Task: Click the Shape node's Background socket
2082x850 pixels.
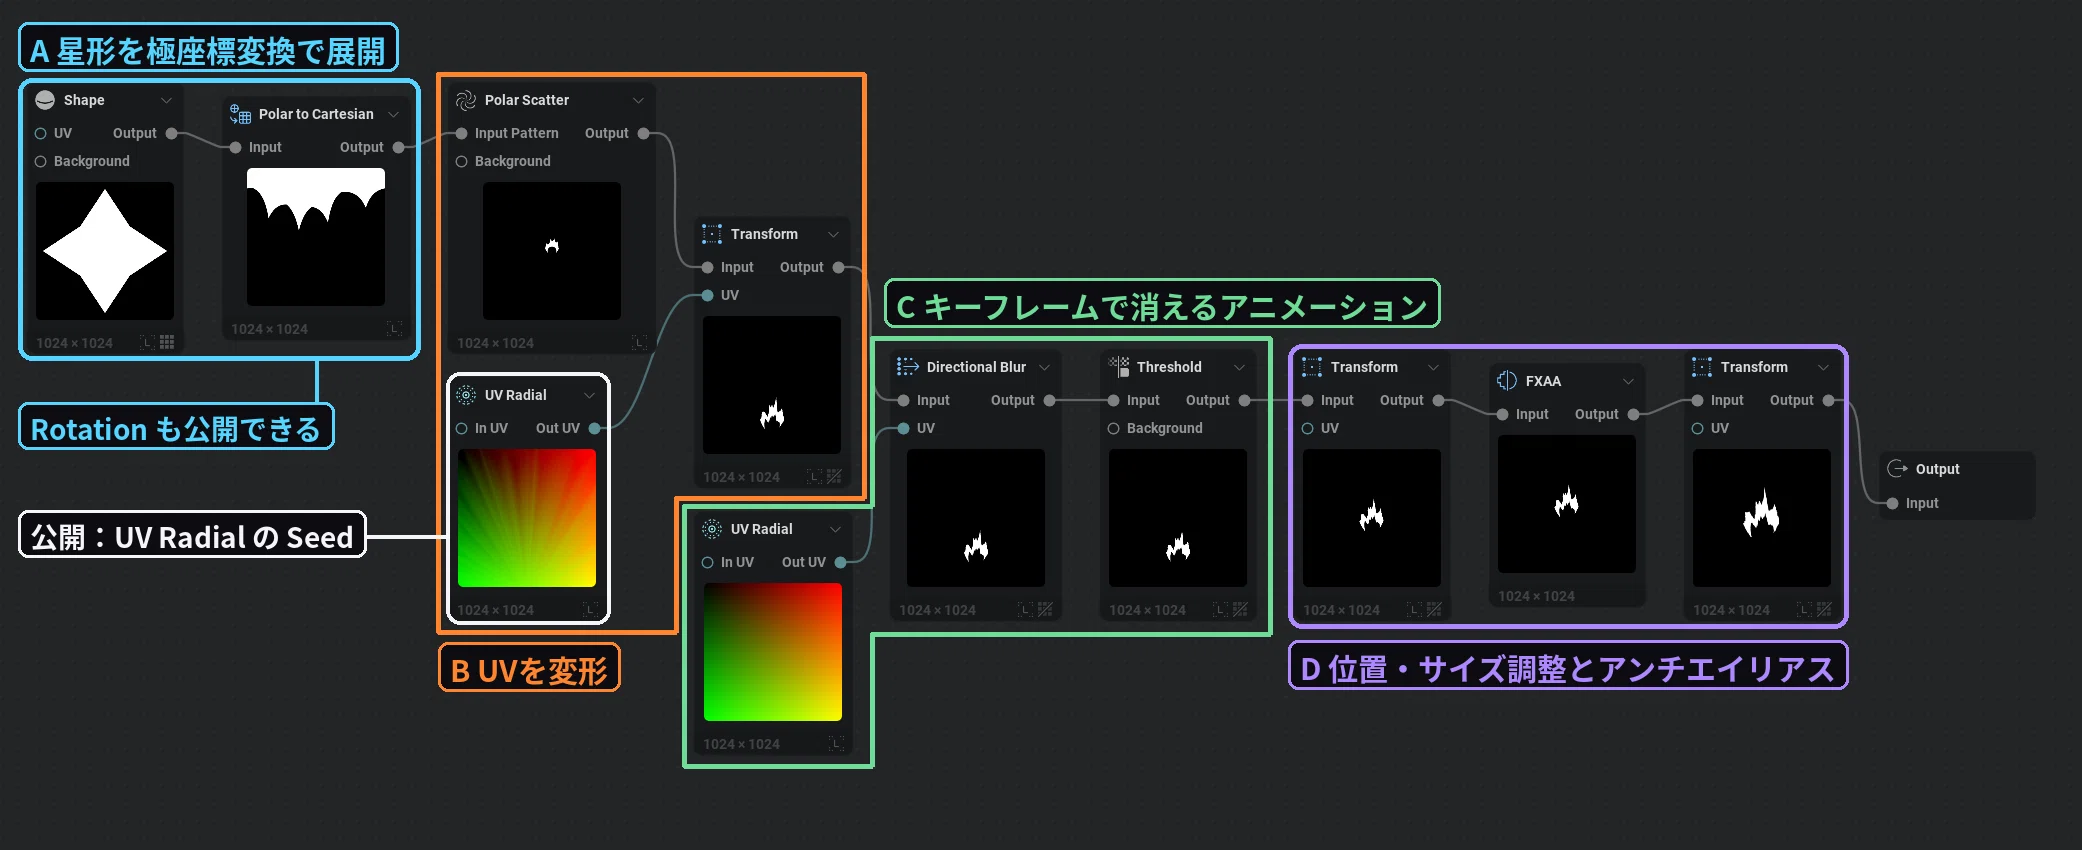Action: click(x=41, y=161)
